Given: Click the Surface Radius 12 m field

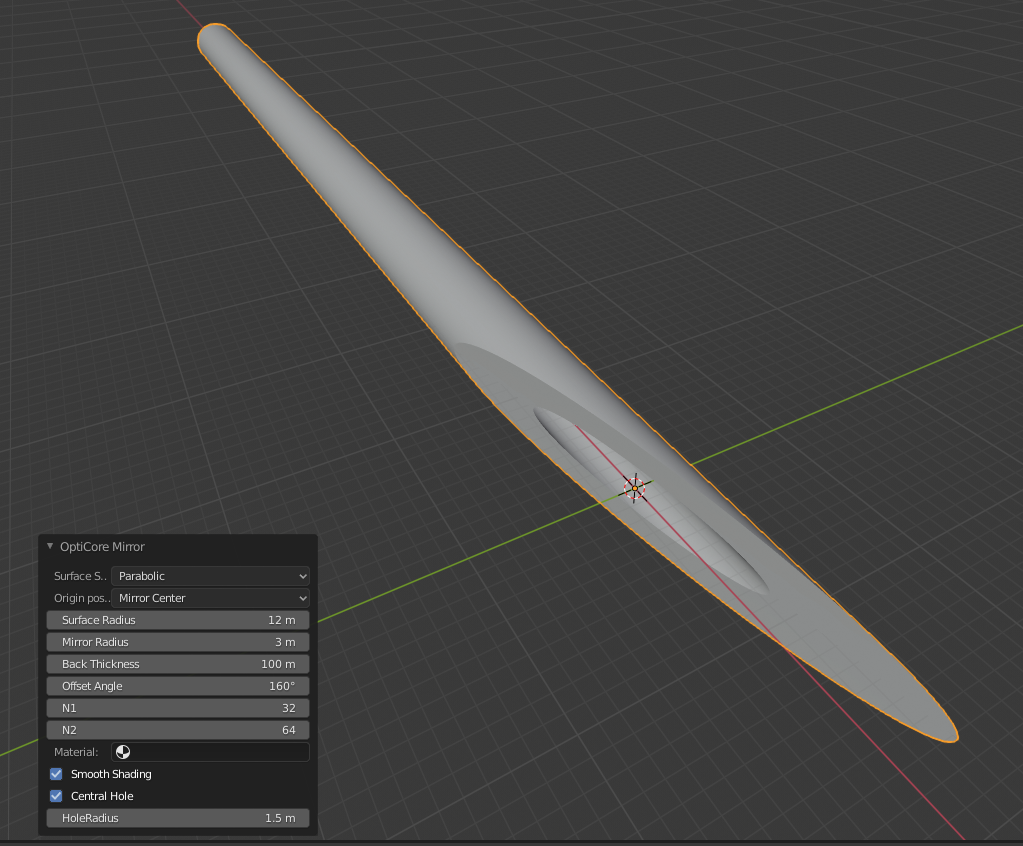Looking at the screenshot, I should coord(178,620).
